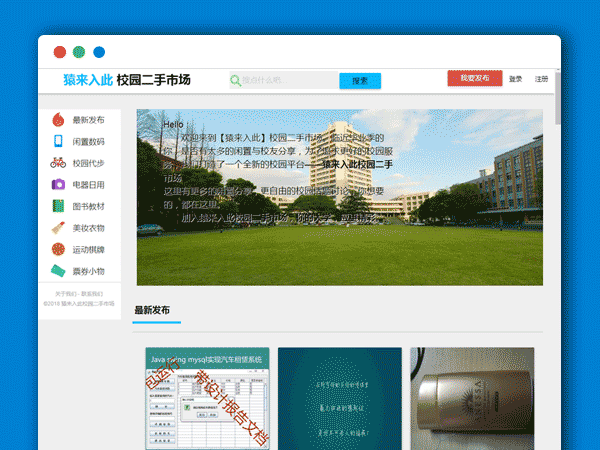Open the silver cosmetic bottle product thumbnail
Image resolution: width=600 pixels, height=450 pixels.
(472, 395)
